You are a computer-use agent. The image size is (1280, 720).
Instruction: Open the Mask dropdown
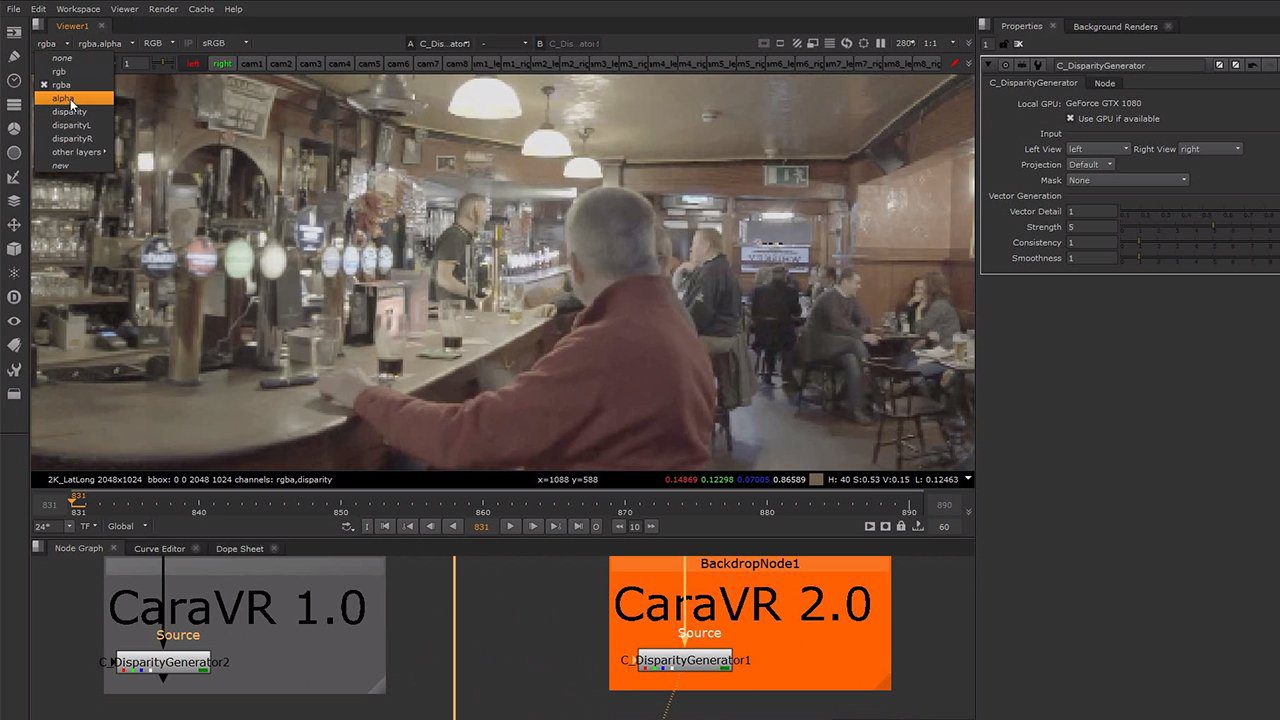click(x=1127, y=181)
